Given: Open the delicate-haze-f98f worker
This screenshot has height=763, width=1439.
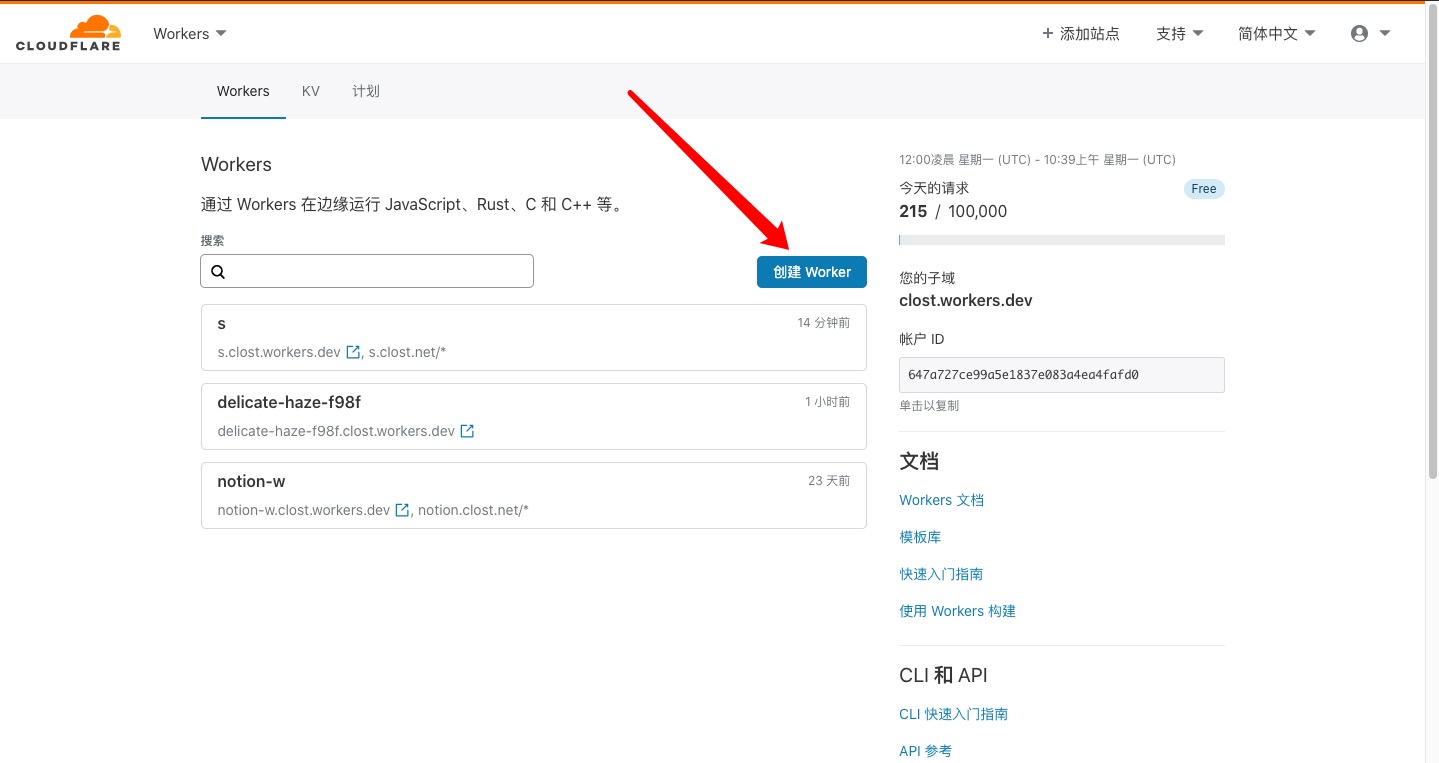Looking at the screenshot, I should click(x=534, y=416).
